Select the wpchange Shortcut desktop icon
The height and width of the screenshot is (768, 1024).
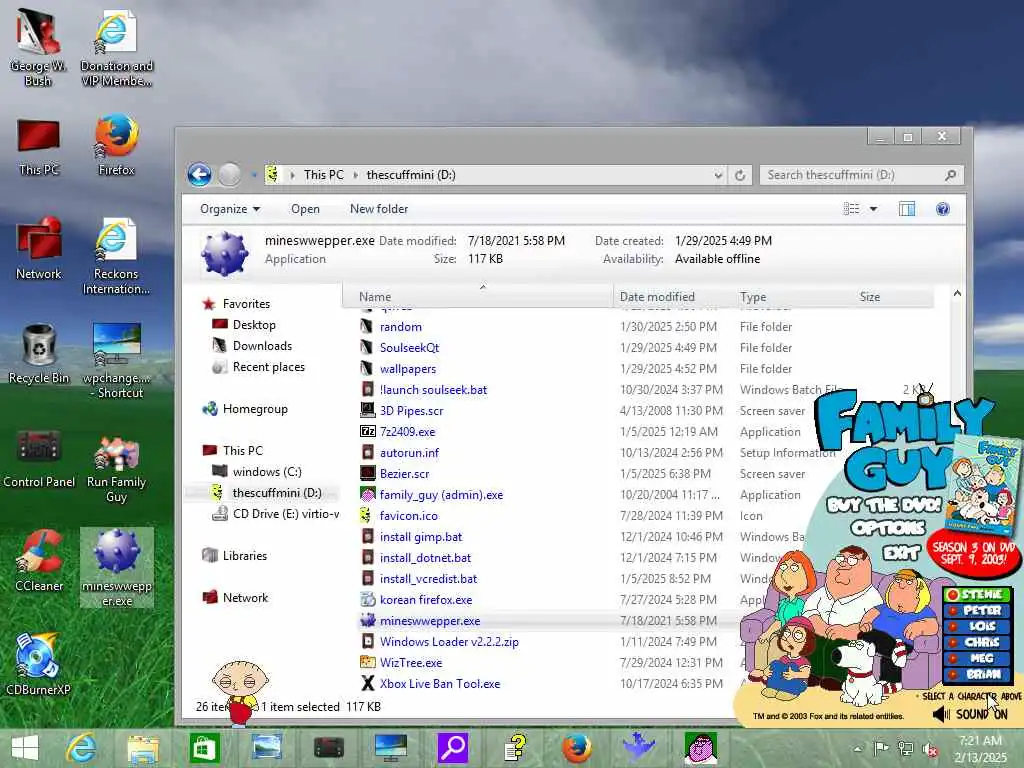click(x=116, y=360)
